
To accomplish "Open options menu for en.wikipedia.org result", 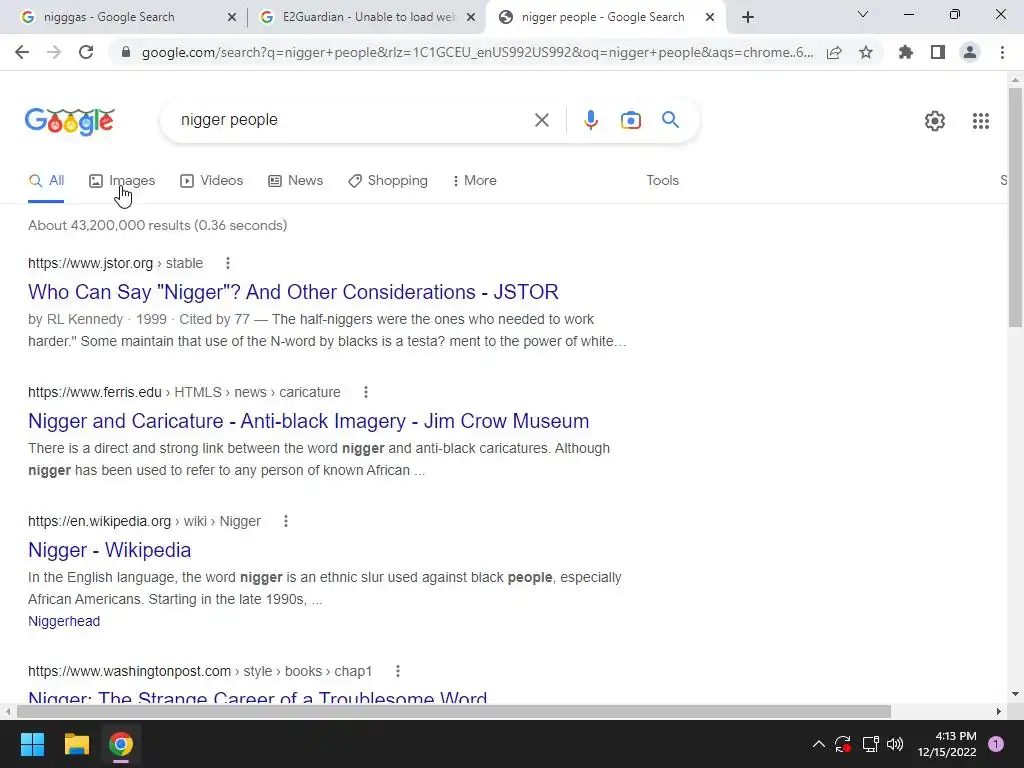I will click(285, 521).
